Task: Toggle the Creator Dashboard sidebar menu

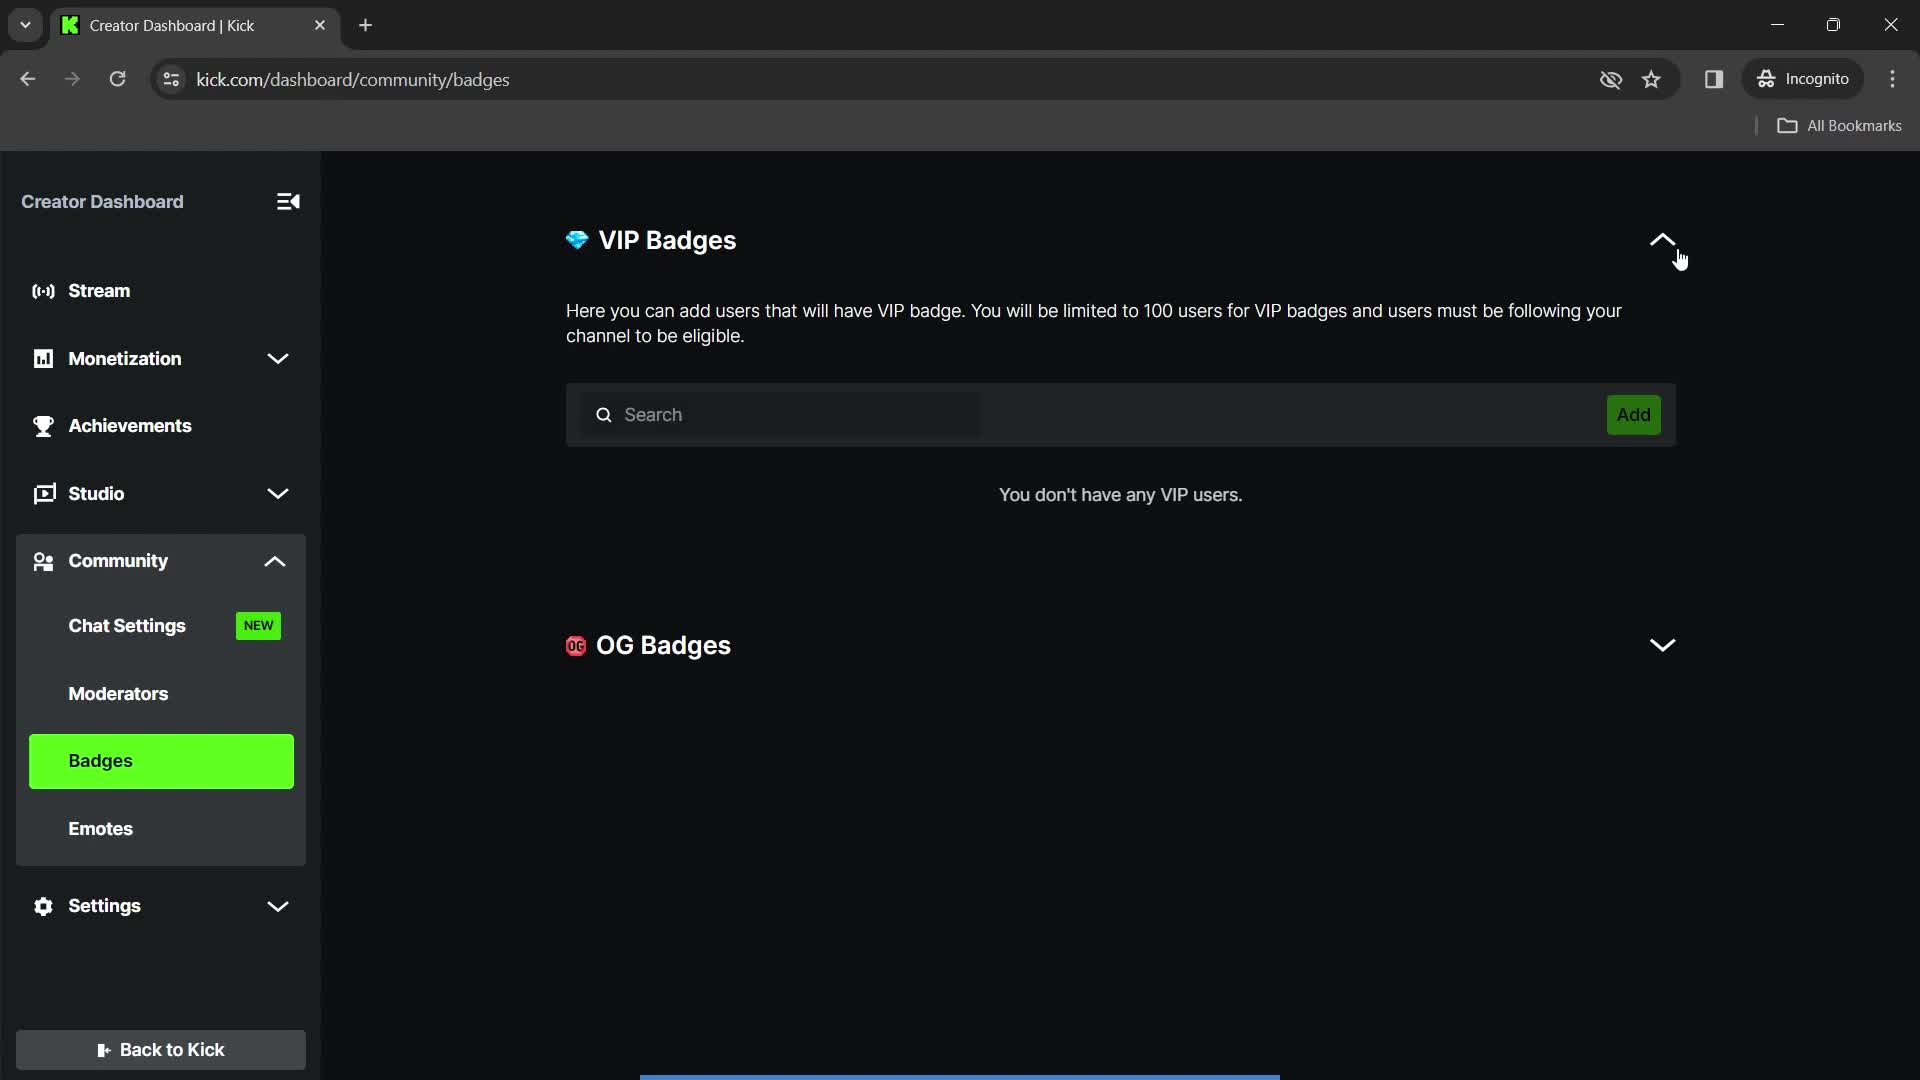Action: [289, 200]
